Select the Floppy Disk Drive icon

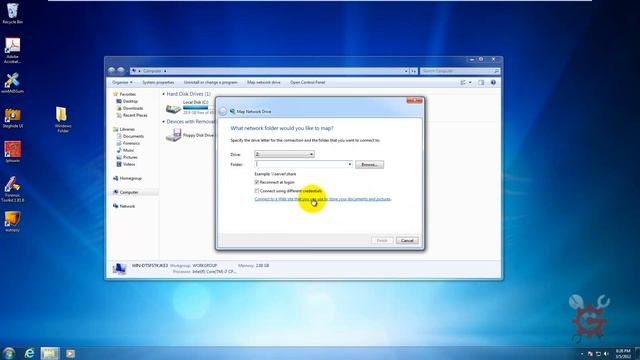point(173,135)
